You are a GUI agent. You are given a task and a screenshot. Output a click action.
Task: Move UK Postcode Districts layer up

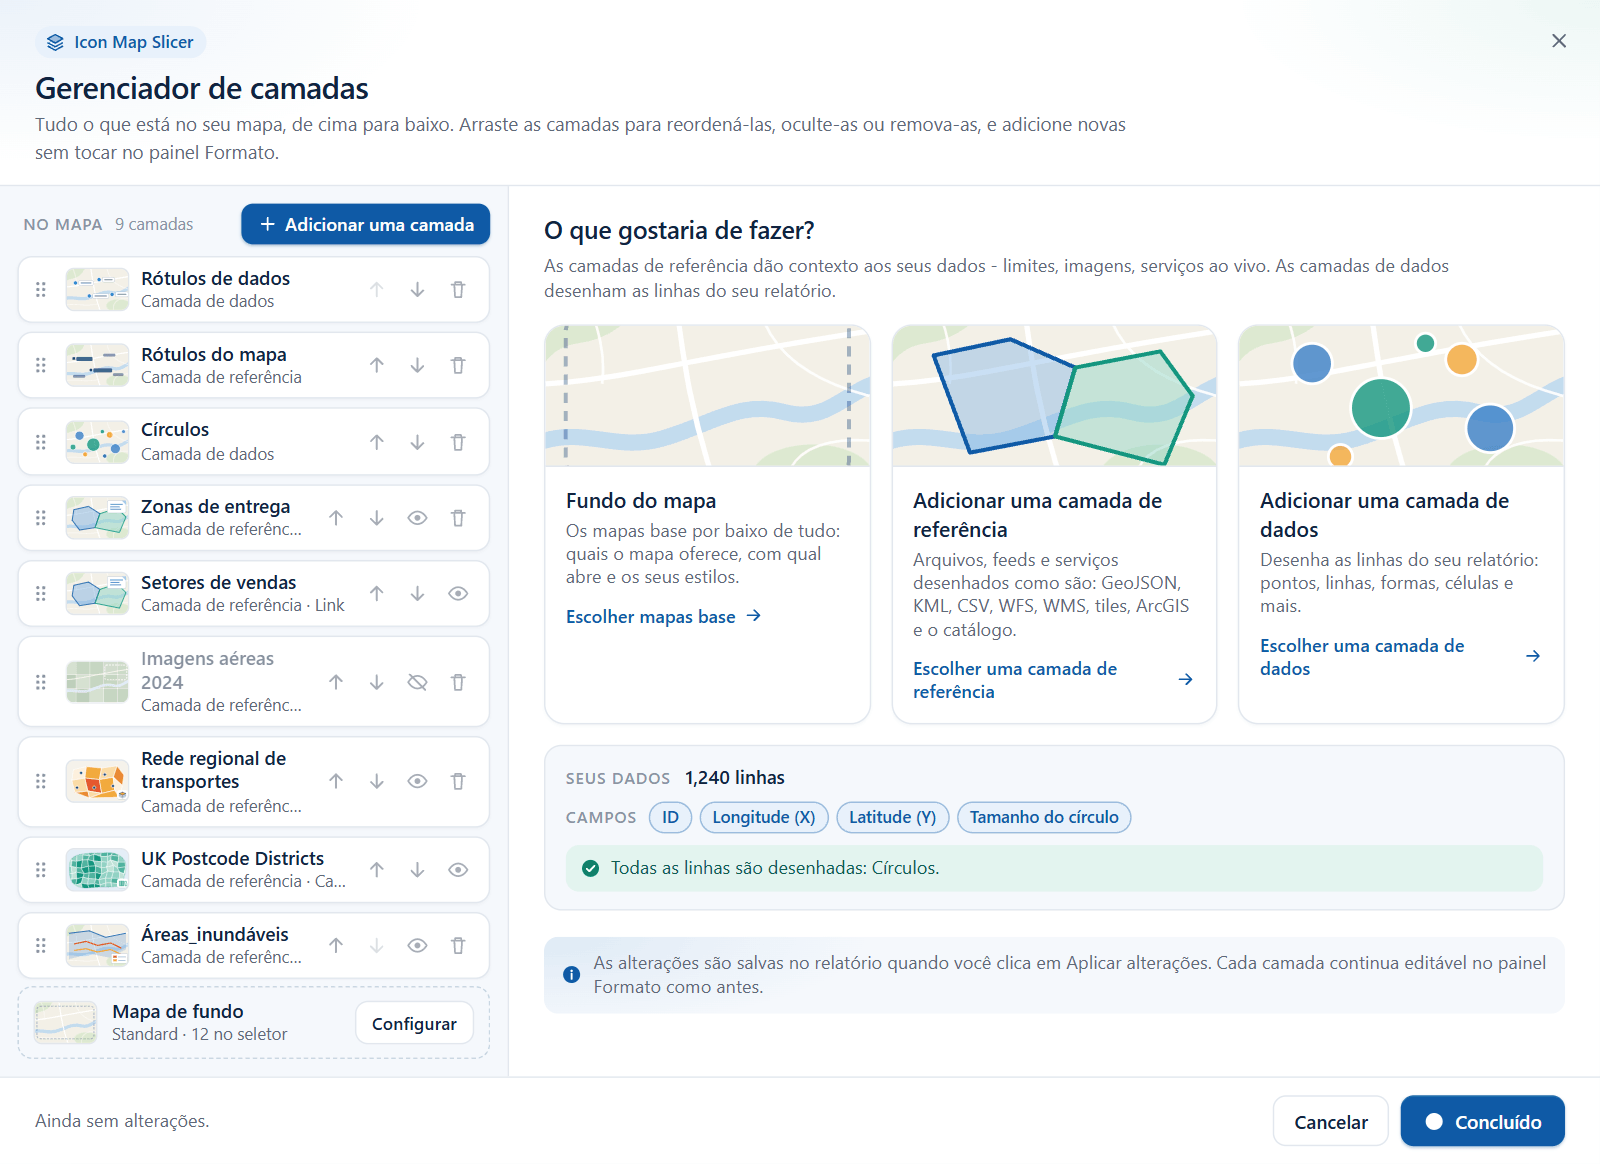pos(376,870)
